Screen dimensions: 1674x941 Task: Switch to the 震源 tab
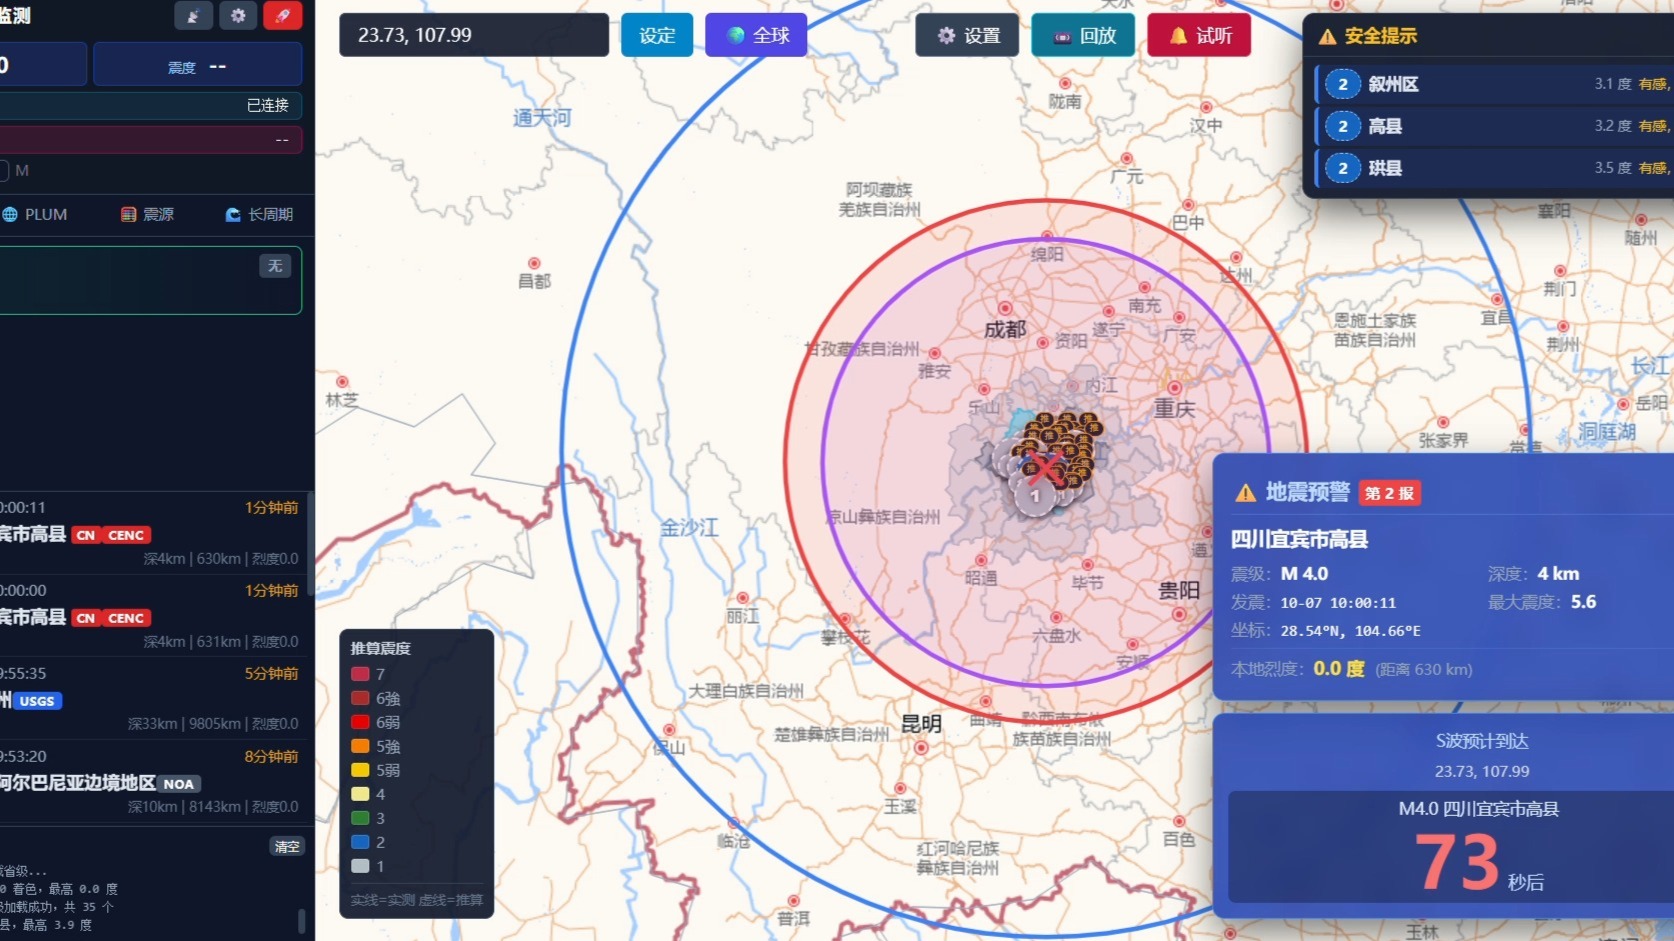148,214
